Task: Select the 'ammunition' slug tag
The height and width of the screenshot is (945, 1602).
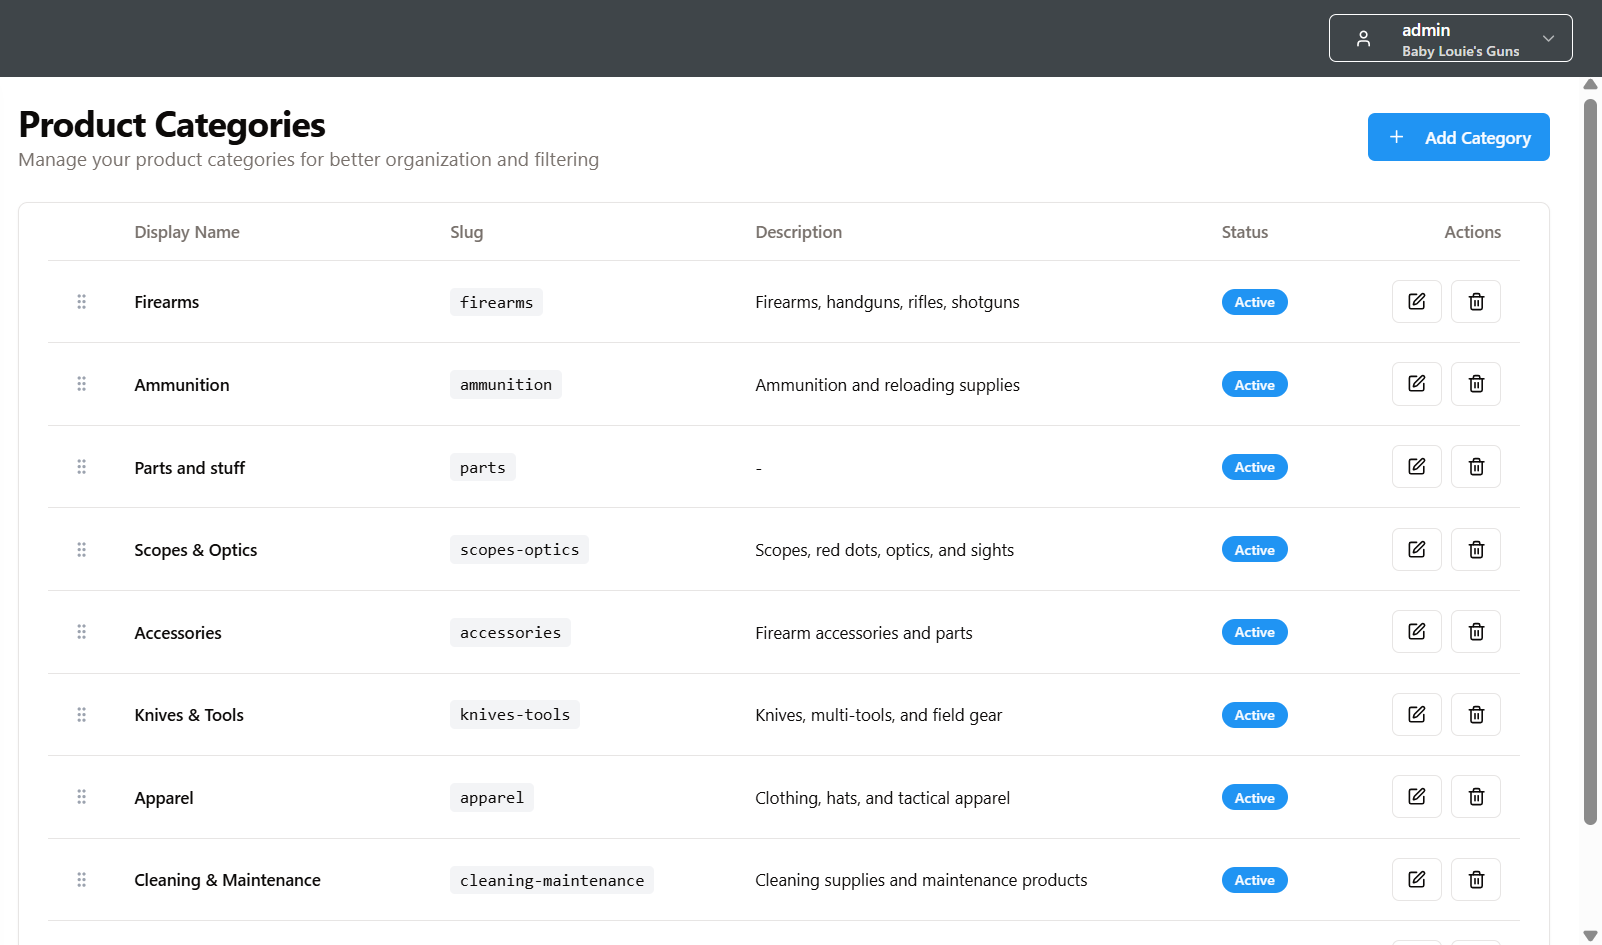Action: coord(505,385)
